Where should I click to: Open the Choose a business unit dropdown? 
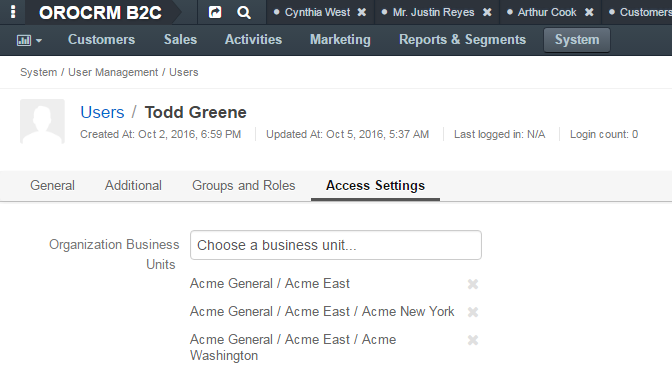(336, 245)
